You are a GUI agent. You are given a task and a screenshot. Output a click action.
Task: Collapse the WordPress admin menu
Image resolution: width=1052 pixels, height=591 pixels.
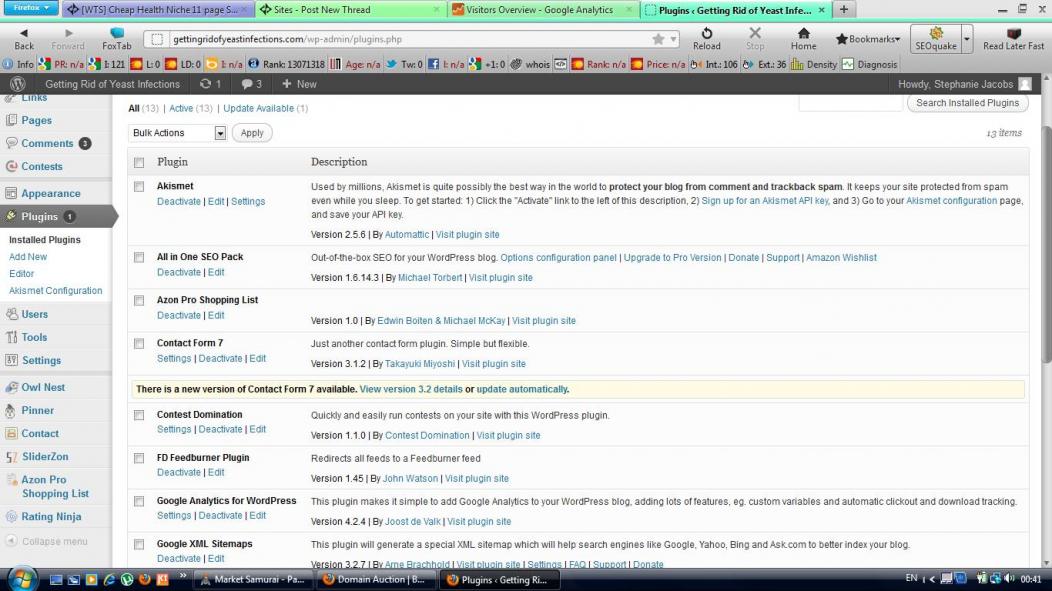[46, 541]
